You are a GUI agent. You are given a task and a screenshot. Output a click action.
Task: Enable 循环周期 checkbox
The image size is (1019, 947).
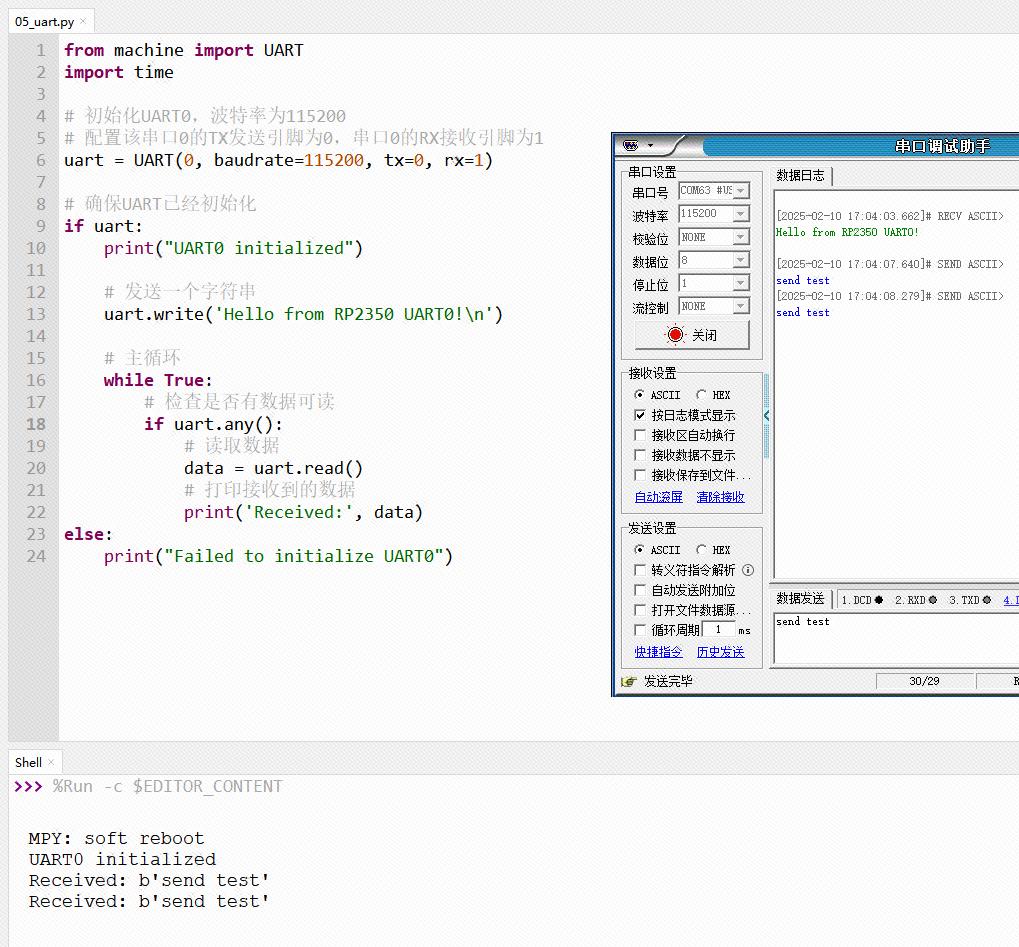(x=640, y=630)
